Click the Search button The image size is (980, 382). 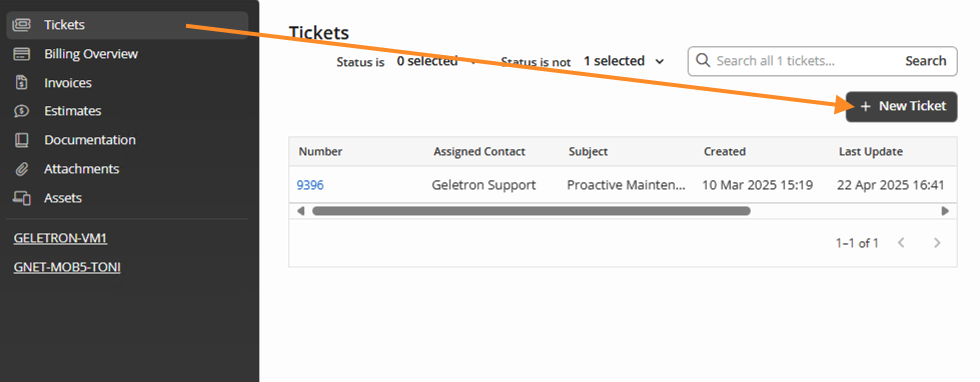tap(926, 61)
